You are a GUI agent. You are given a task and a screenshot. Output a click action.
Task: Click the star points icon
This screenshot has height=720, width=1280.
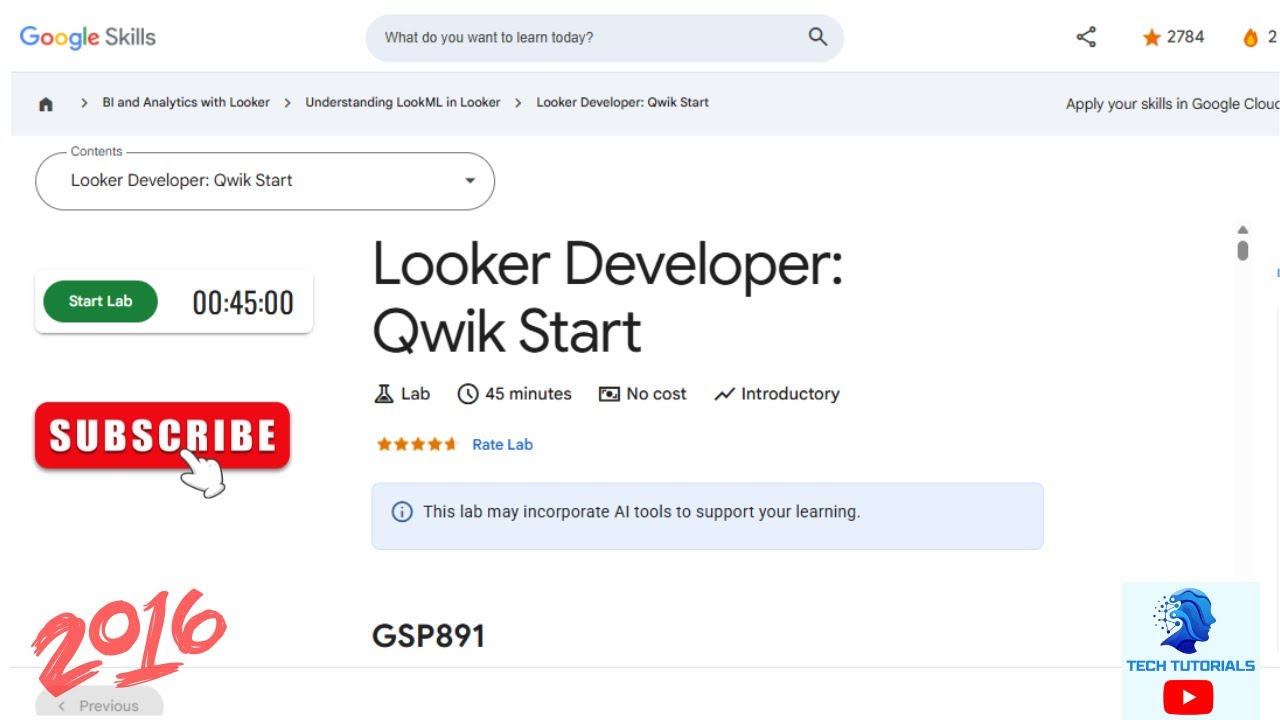coord(1152,38)
